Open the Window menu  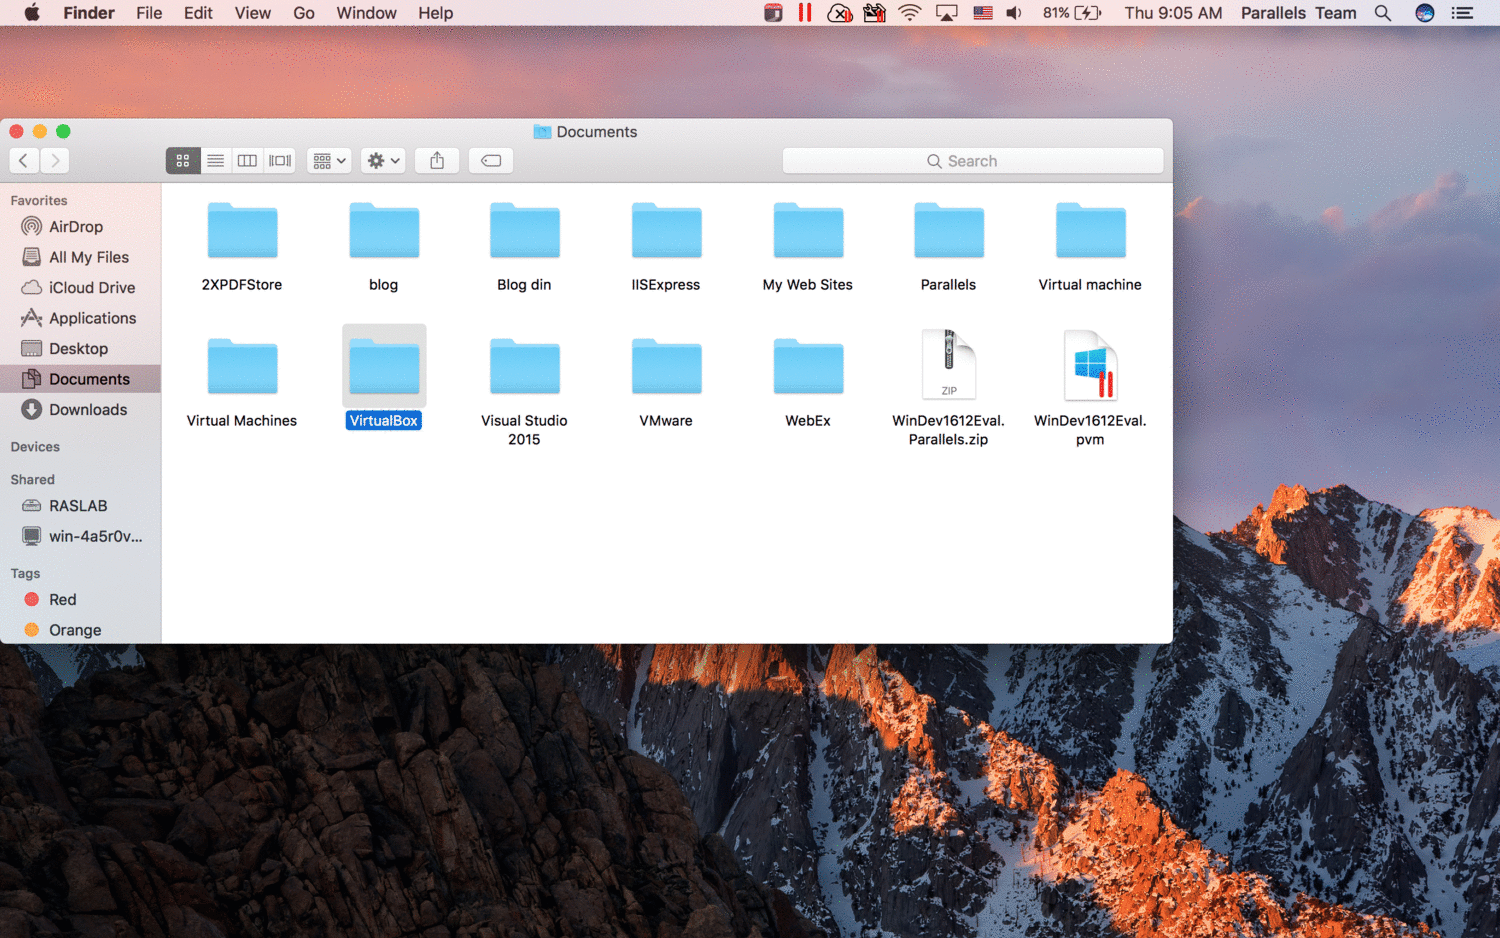click(366, 13)
